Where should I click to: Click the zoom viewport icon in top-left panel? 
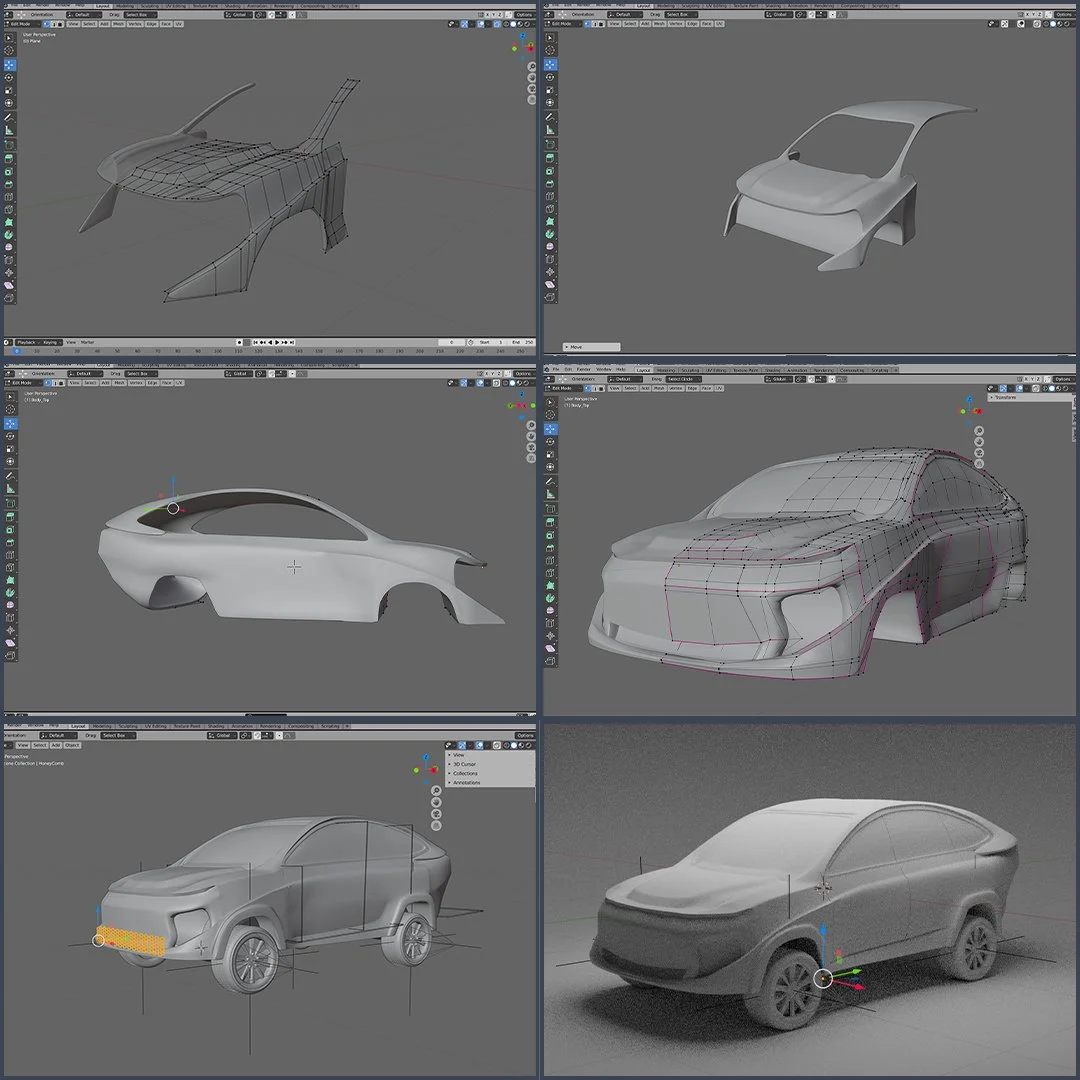532,67
